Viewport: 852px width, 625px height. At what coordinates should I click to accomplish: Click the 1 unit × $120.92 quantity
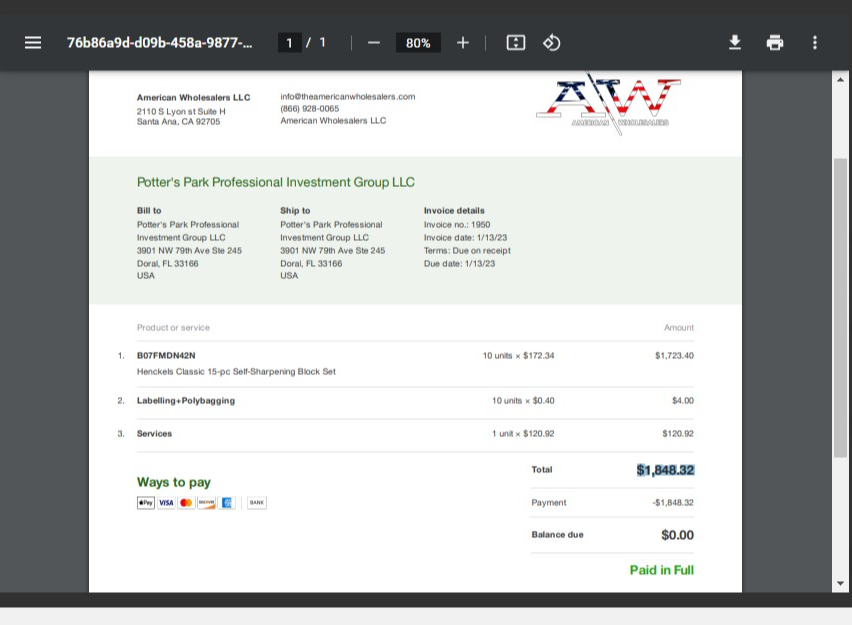[523, 434]
